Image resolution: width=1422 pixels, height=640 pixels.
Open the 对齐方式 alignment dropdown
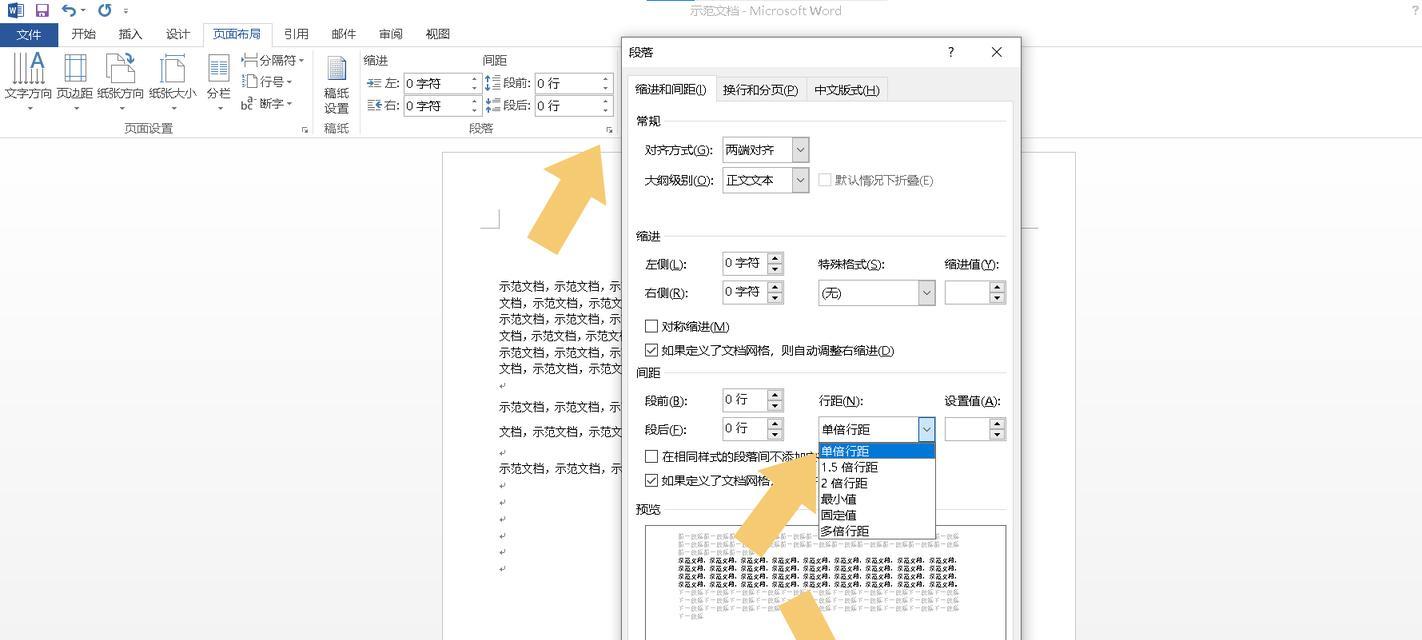point(800,150)
